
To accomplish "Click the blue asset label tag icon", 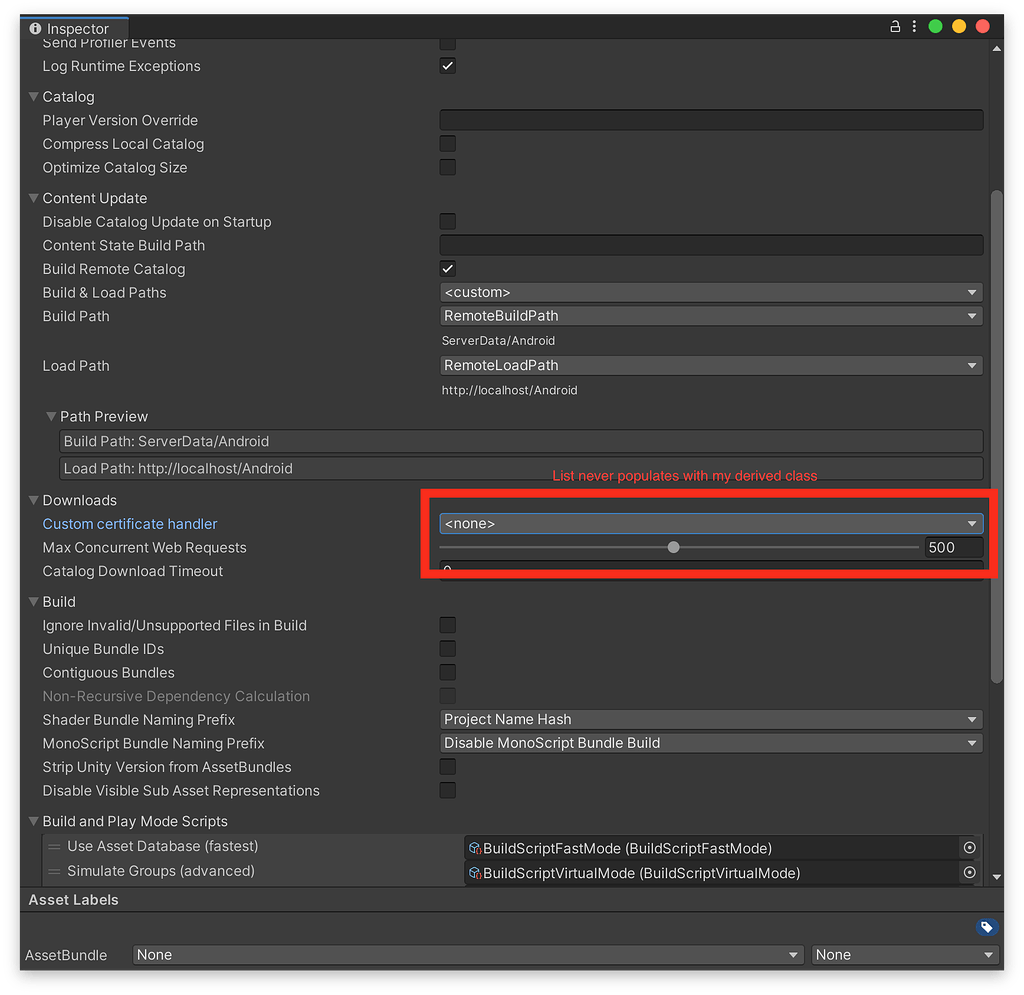I will click(986, 927).
